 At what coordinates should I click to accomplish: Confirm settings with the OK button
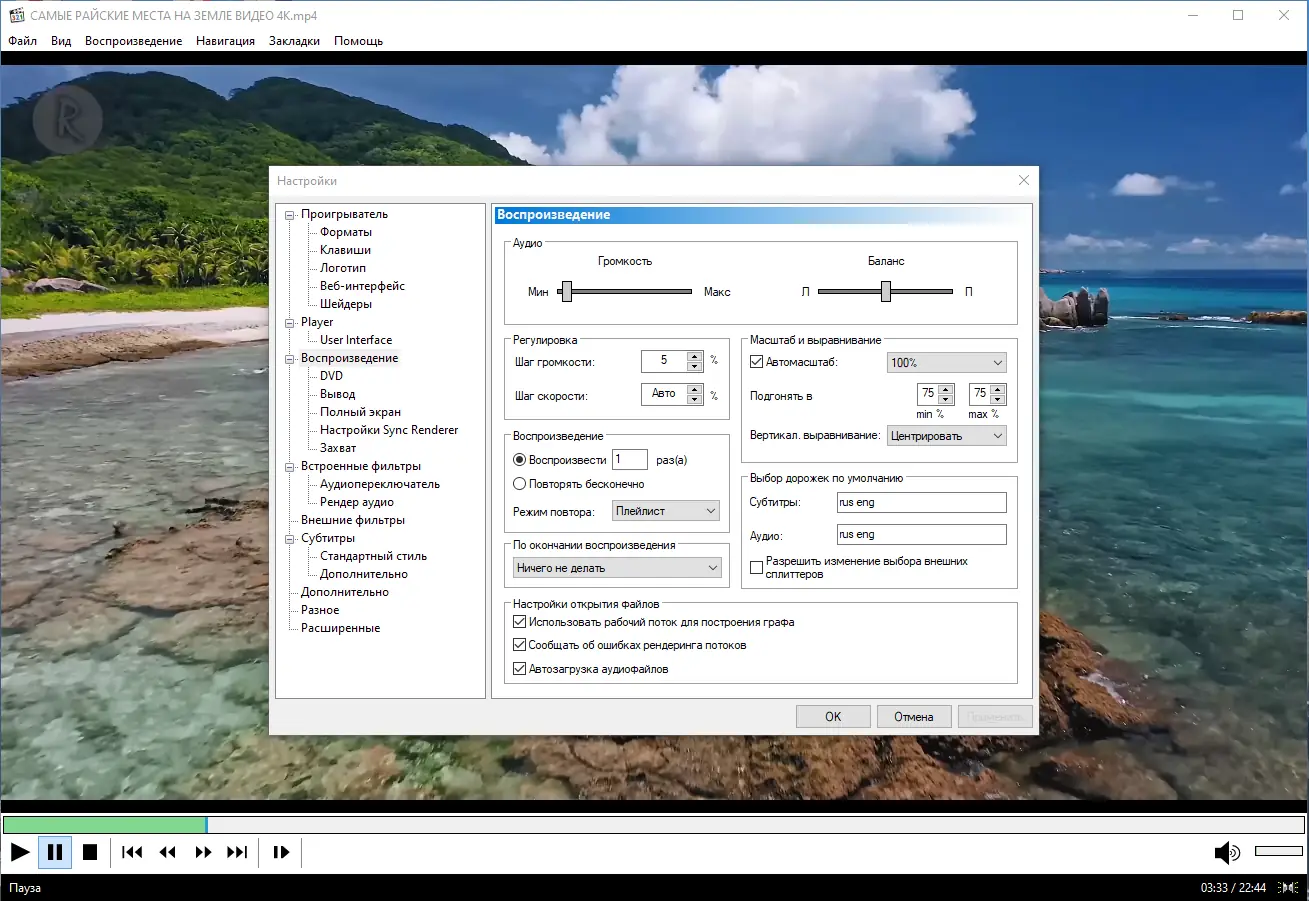[833, 716]
